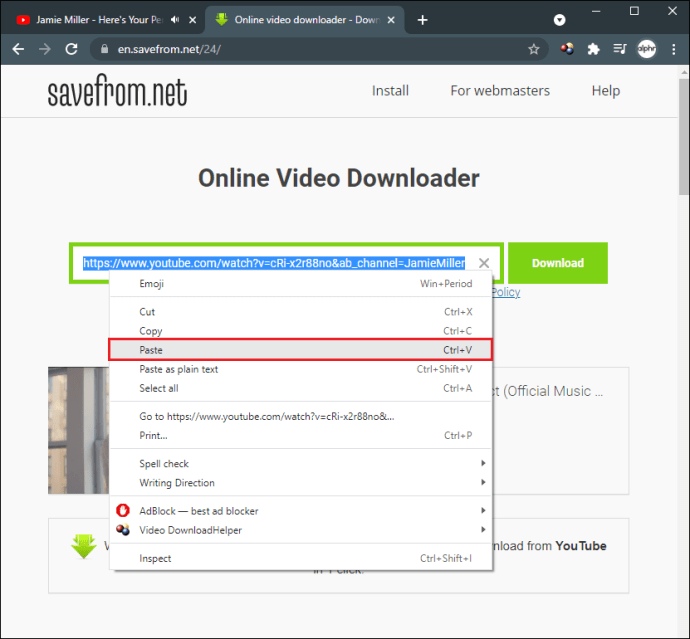Open the Chrome three-dot menu

[x=674, y=49]
